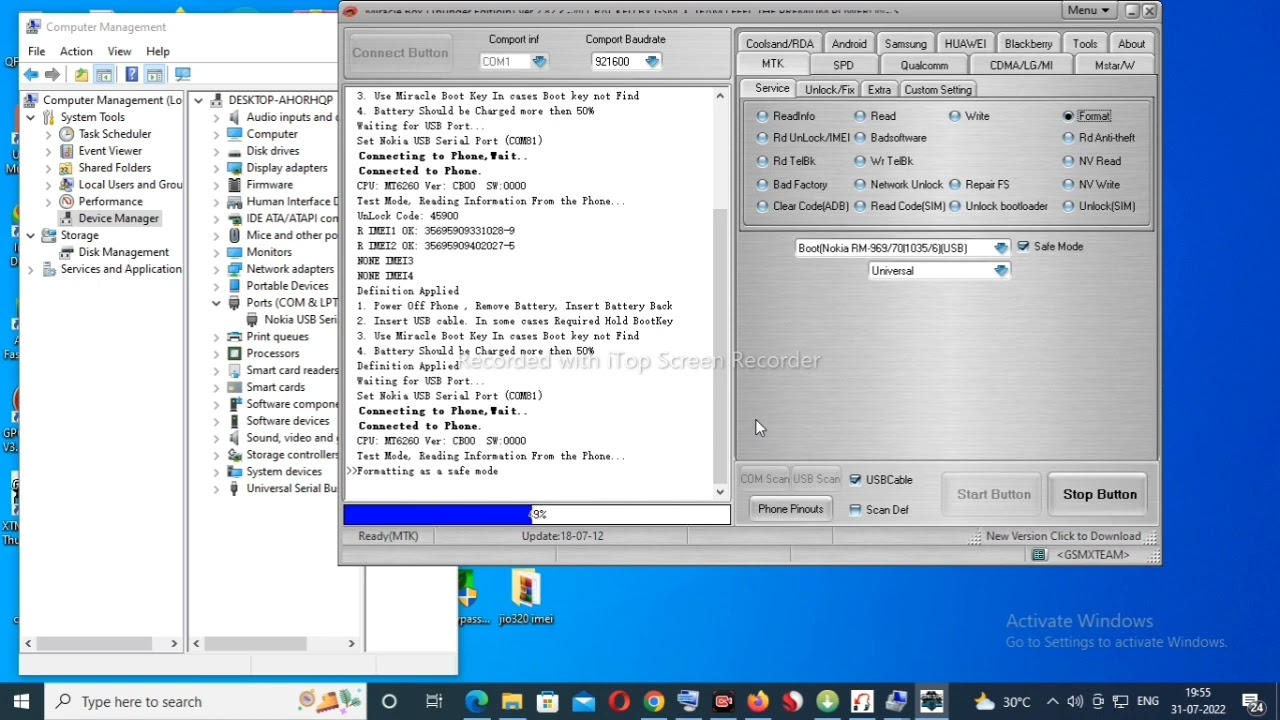Select the Write radio button
Viewport: 1280px width, 720px height.
point(955,116)
